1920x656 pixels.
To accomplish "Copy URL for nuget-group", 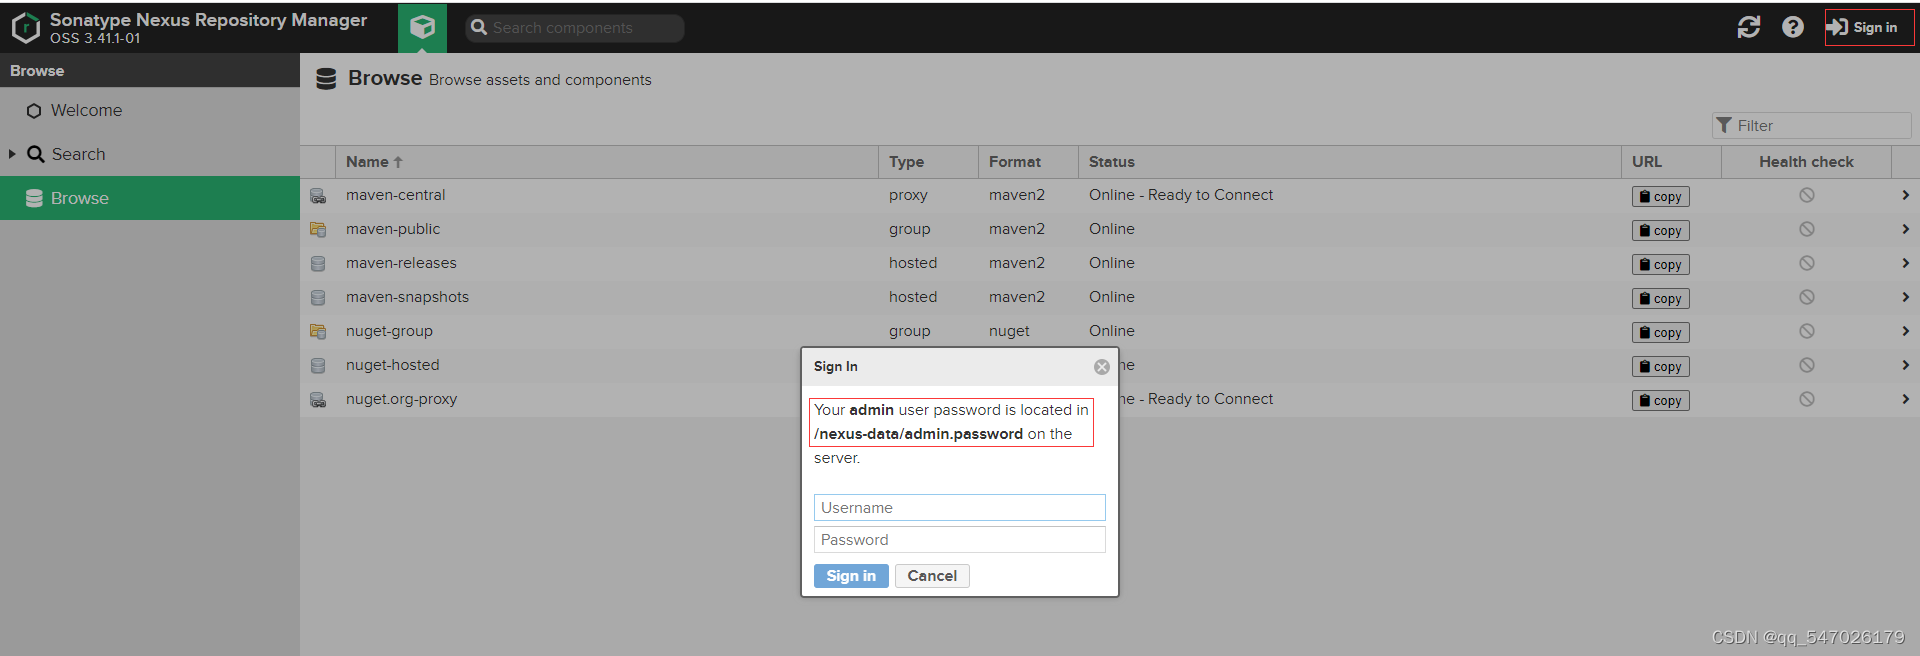I will pyautogui.click(x=1660, y=333).
